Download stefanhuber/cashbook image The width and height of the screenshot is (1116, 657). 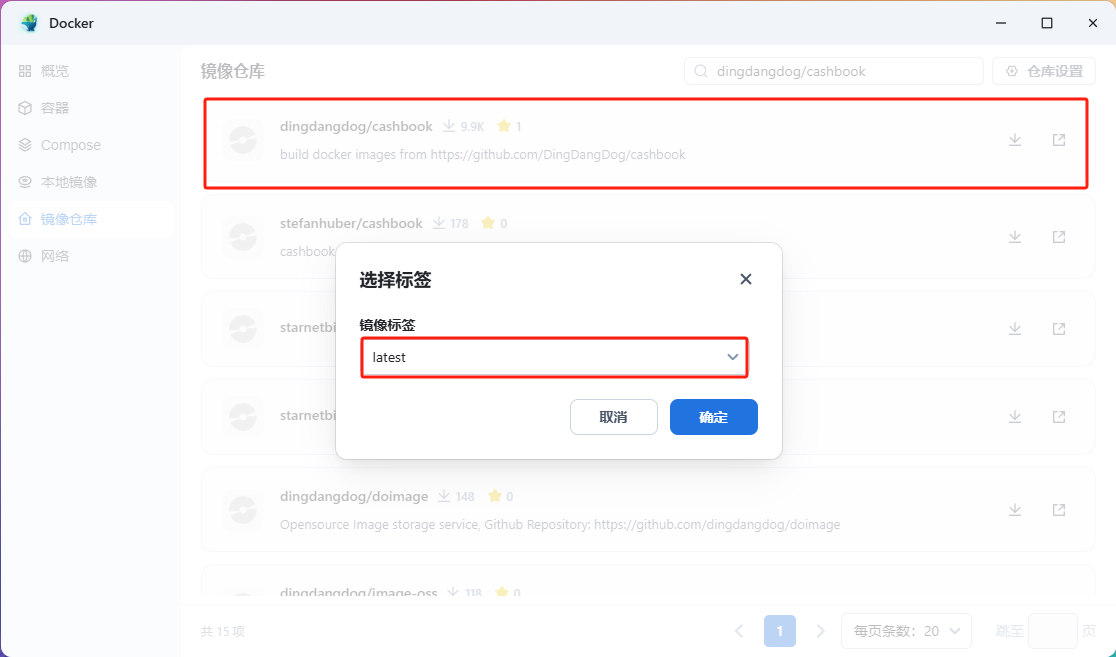coord(1015,237)
